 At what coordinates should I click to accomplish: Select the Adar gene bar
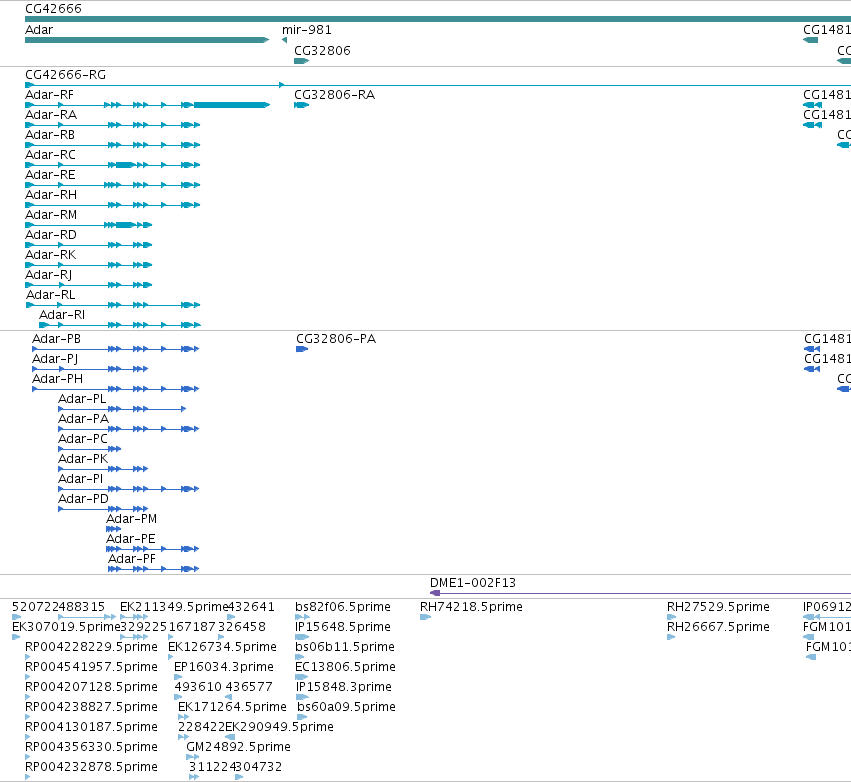147,40
